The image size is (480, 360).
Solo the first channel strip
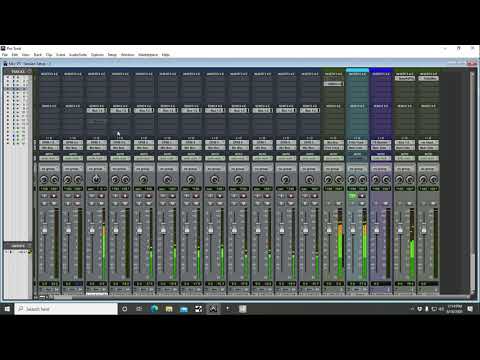[x=44, y=203]
